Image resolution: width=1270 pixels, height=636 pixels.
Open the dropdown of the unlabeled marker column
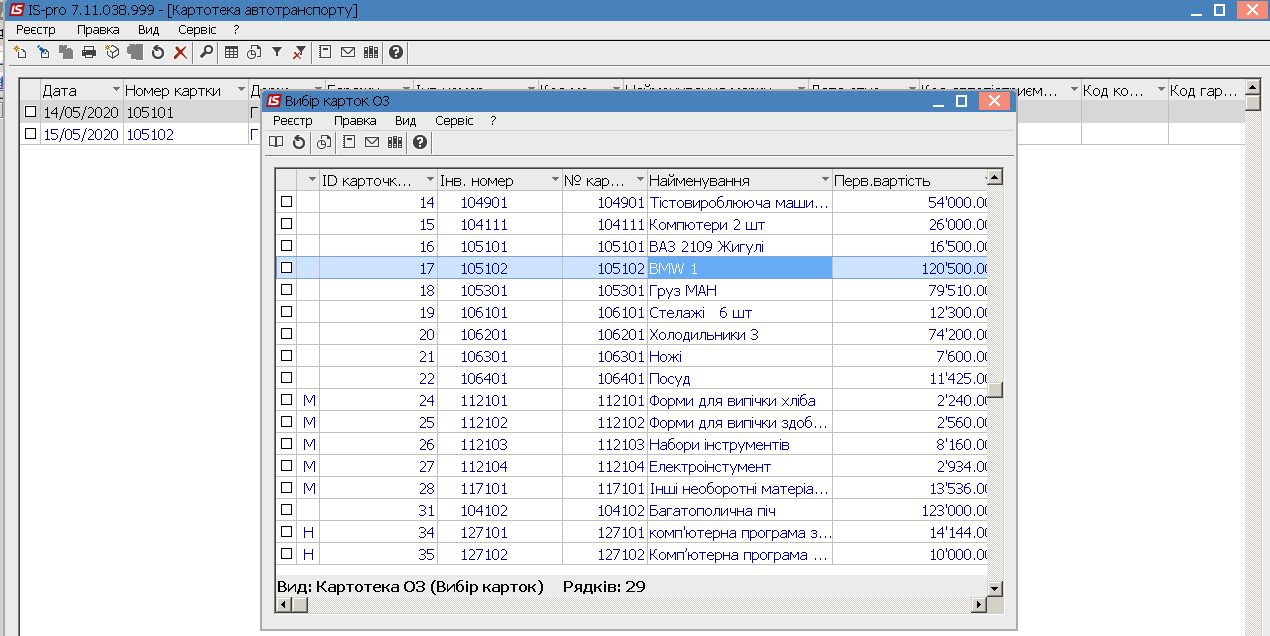[312, 181]
